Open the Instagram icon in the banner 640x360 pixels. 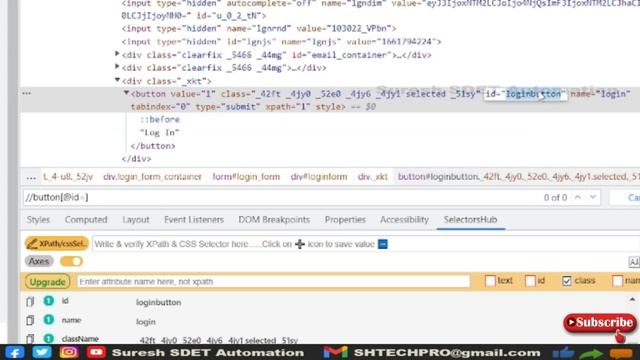tap(69, 352)
